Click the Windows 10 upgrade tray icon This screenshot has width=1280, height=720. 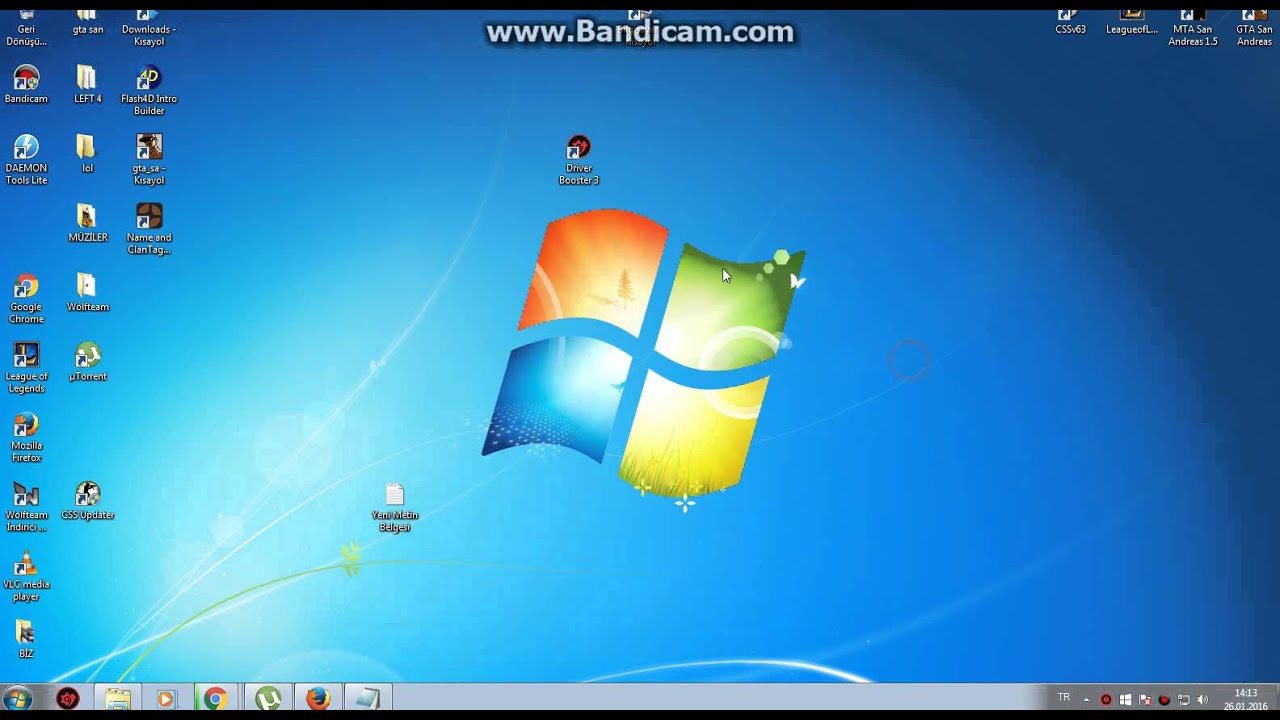coord(1125,699)
